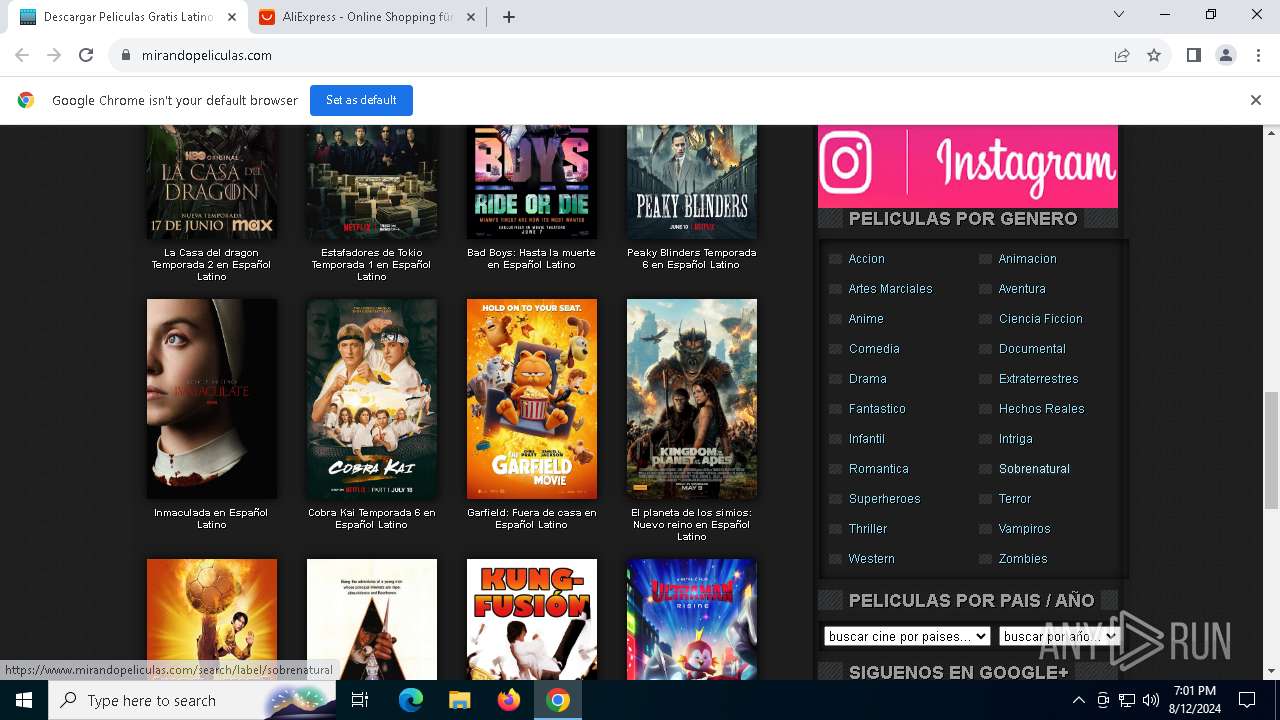1280x720 pixels.
Task: Go back to previous page
Action: (x=22, y=56)
